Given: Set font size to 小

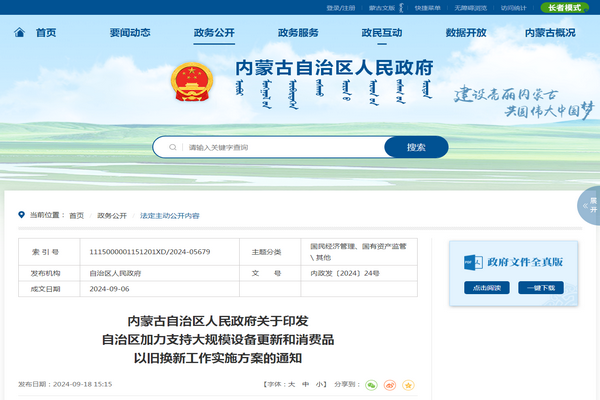Looking at the screenshot, I should 320,384.
